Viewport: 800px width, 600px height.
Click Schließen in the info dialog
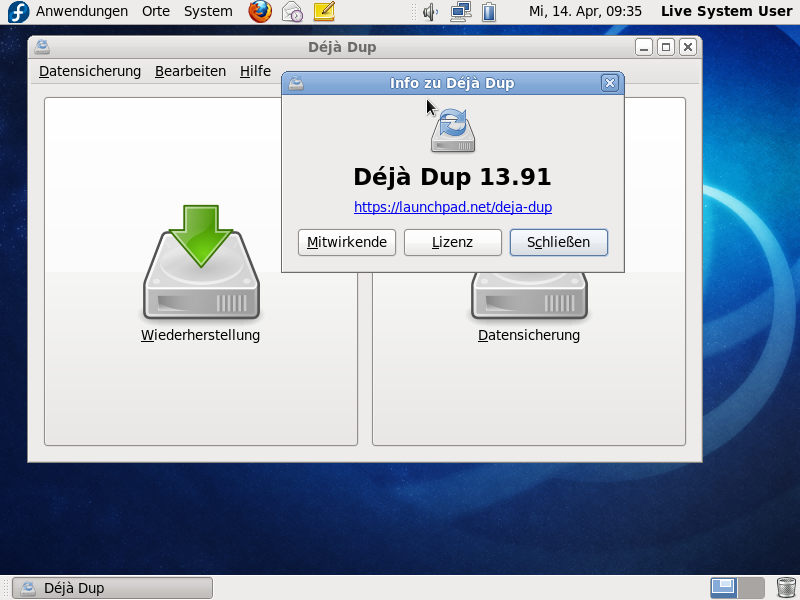point(559,242)
